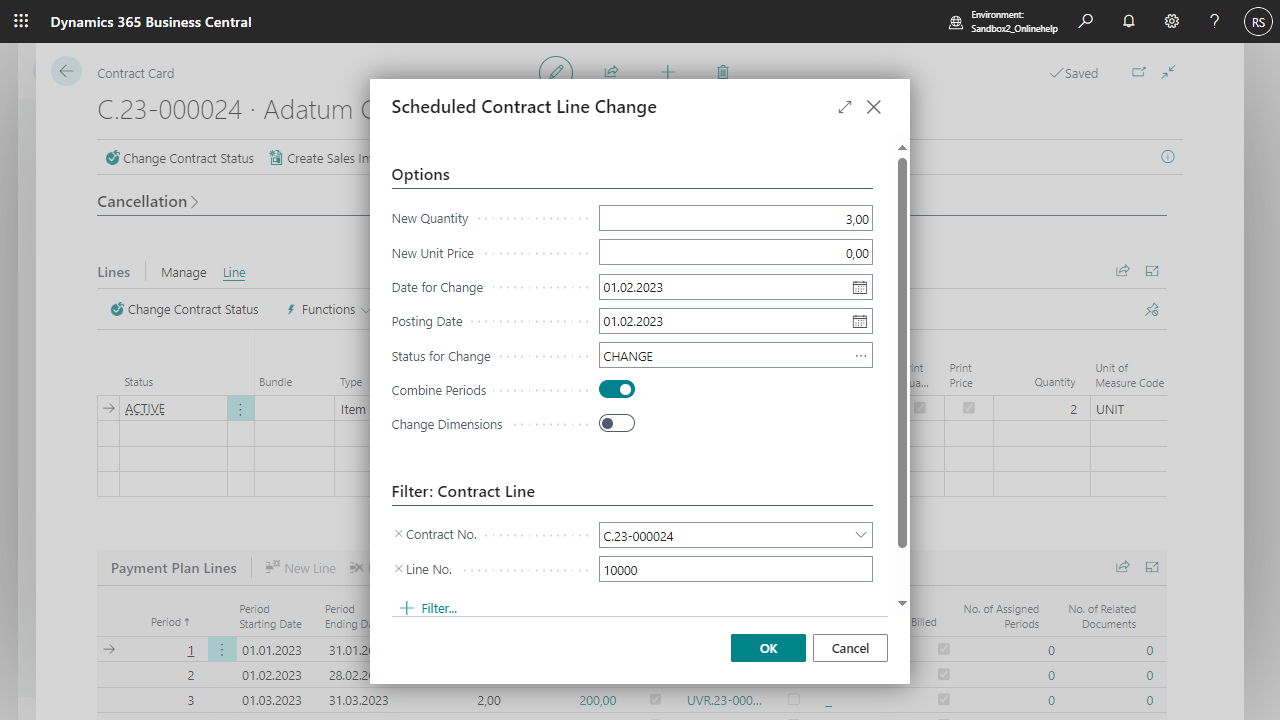Expand the Contract No. dropdown

tap(860, 536)
